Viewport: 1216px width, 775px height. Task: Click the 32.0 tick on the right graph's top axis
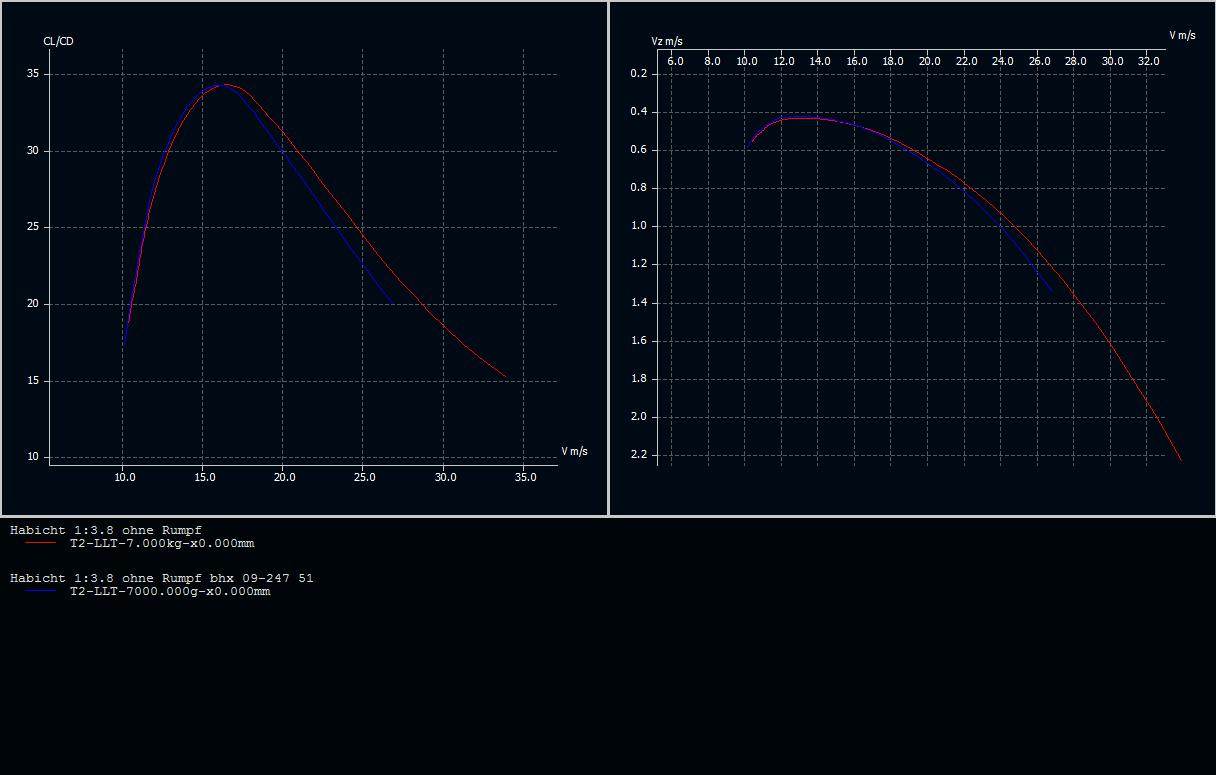coord(1149,61)
